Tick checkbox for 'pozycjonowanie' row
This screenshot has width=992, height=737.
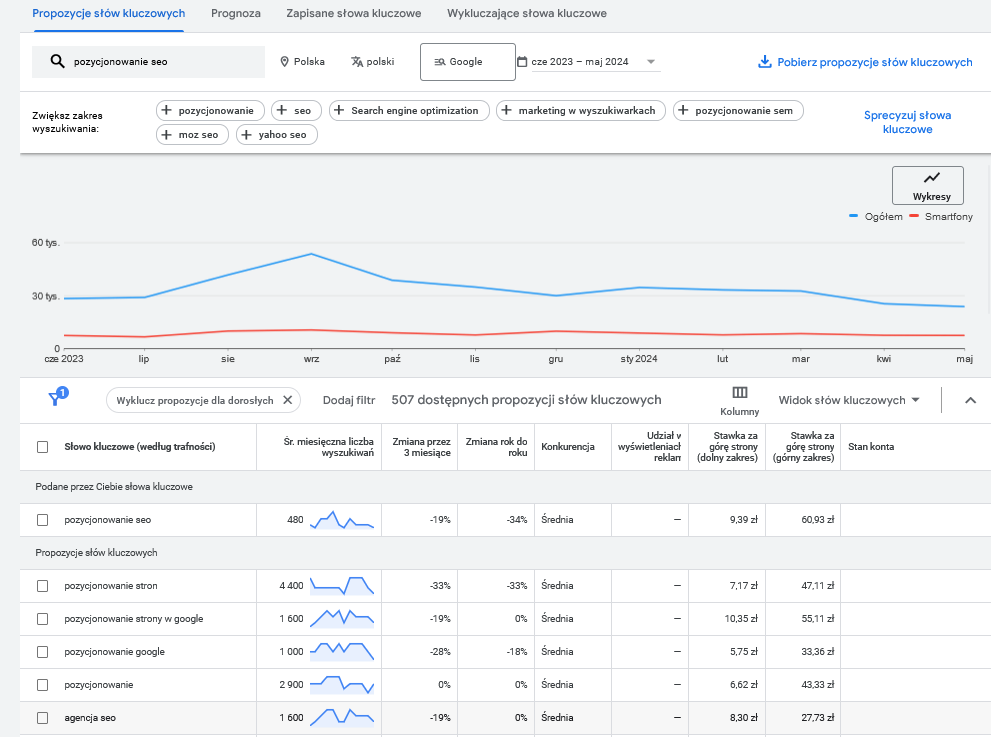[x=42, y=684]
